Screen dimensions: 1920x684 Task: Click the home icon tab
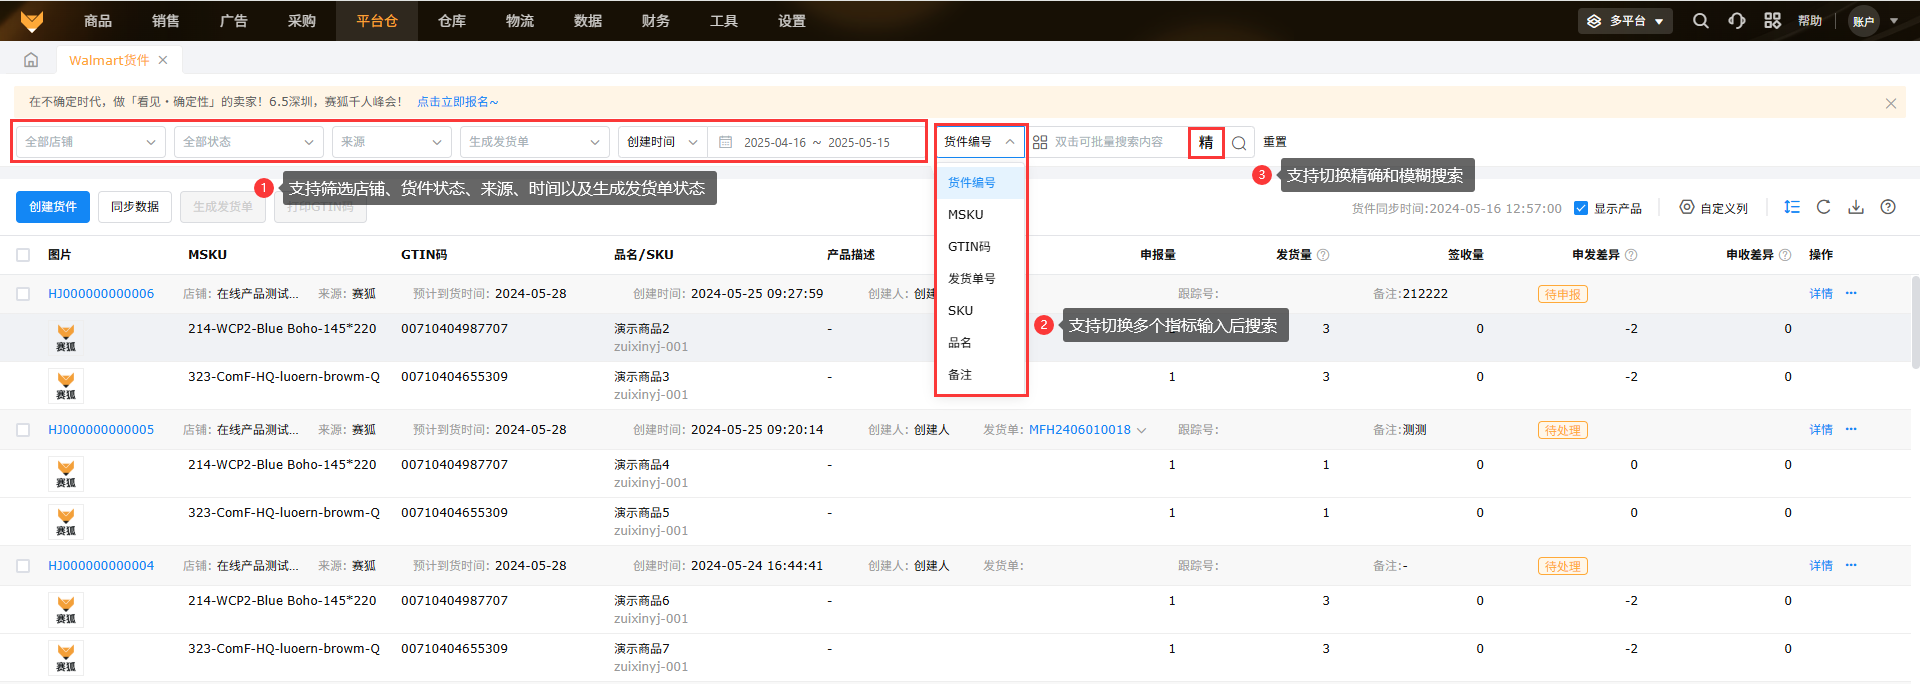point(31,60)
